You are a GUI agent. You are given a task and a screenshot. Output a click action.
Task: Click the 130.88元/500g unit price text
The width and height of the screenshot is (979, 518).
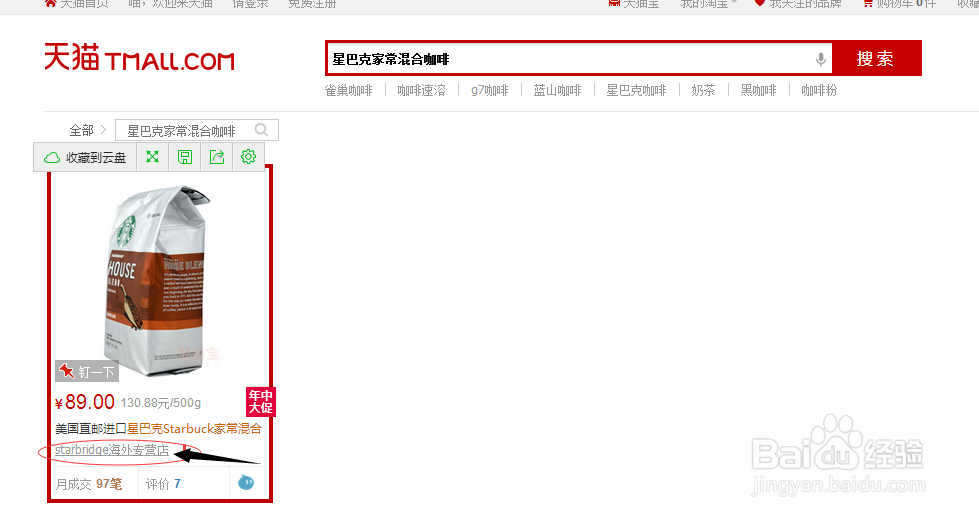[160, 403]
